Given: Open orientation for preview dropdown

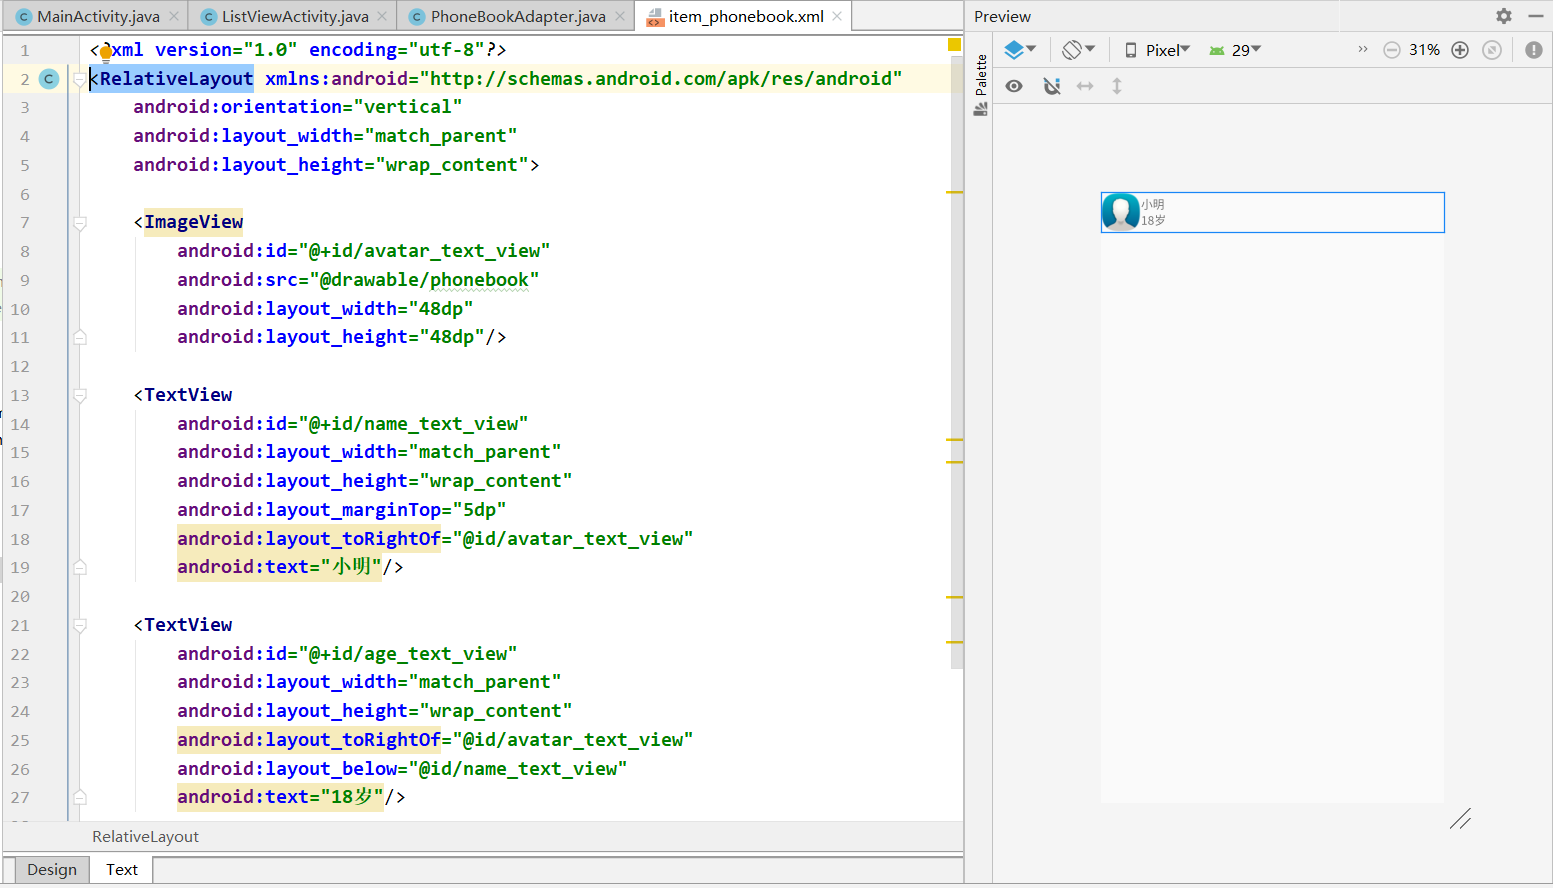Looking at the screenshot, I should pyautogui.click(x=1079, y=50).
